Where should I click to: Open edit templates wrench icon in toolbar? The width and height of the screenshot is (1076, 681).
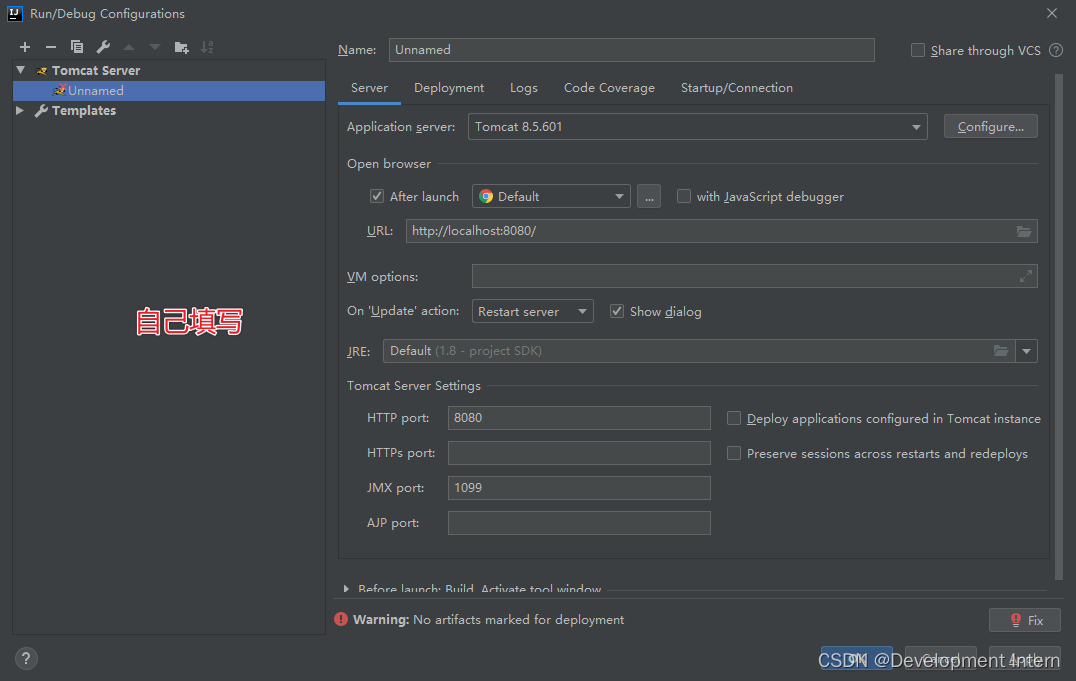(x=103, y=47)
